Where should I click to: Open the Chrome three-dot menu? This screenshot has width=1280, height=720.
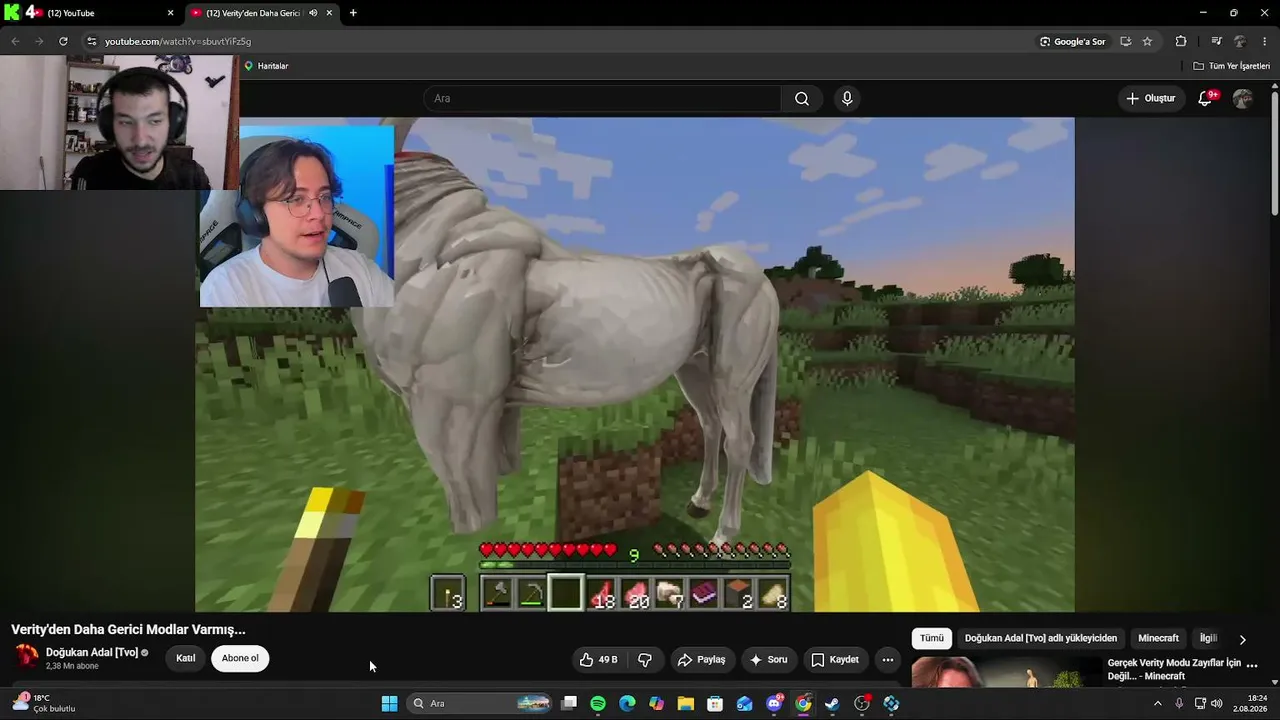(1265, 41)
